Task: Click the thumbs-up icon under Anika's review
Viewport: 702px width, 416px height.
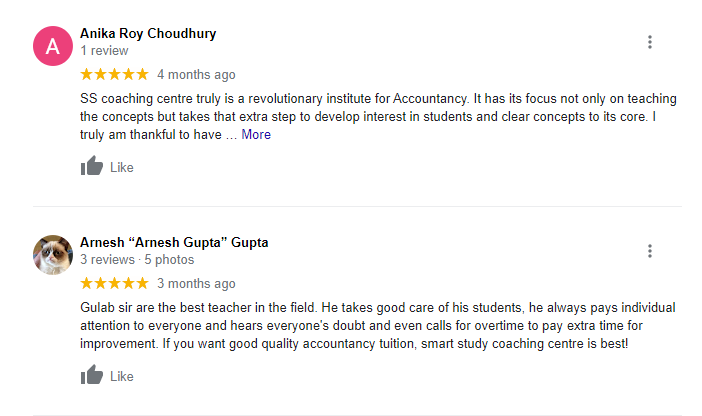Action: point(92,167)
